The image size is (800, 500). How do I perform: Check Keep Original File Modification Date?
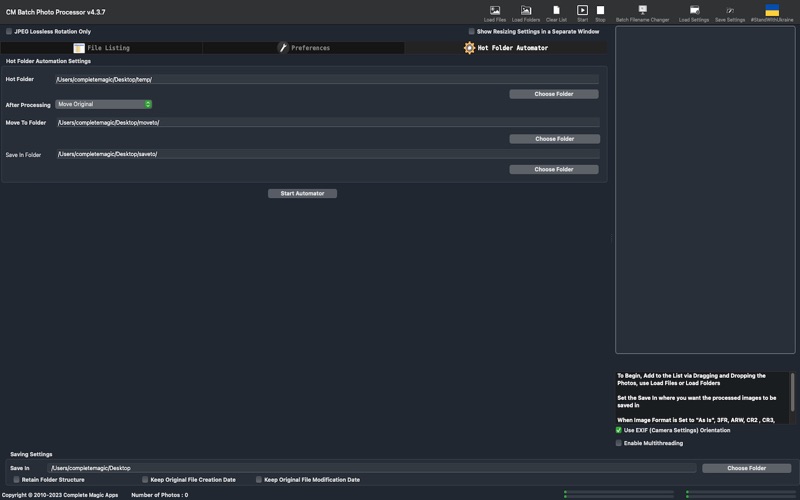(259, 480)
